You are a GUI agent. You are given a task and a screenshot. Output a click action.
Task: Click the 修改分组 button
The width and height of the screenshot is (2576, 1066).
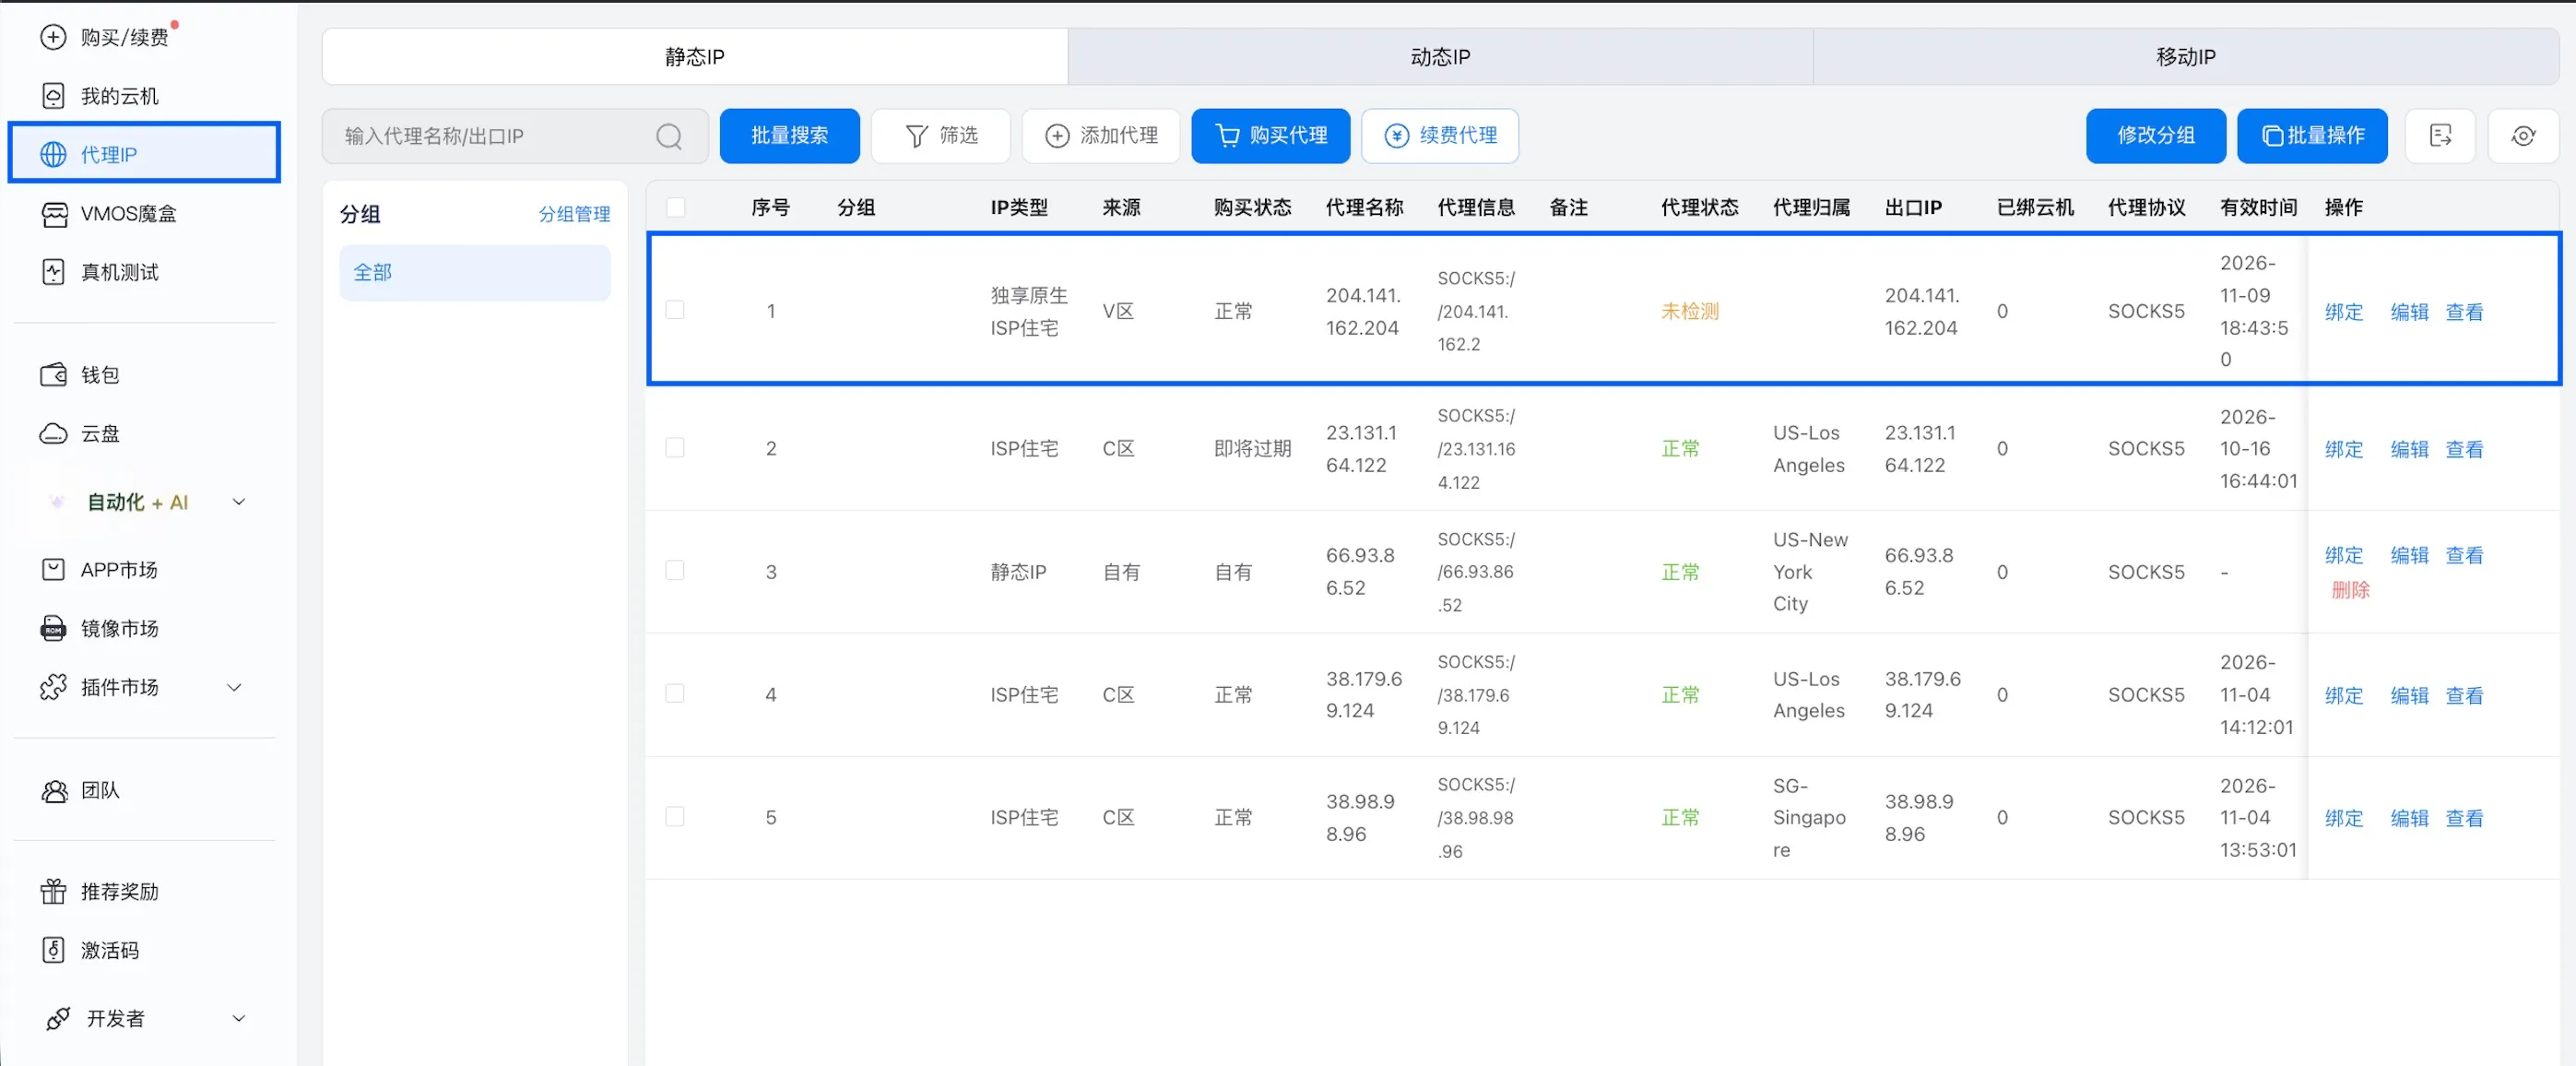pos(2156,136)
